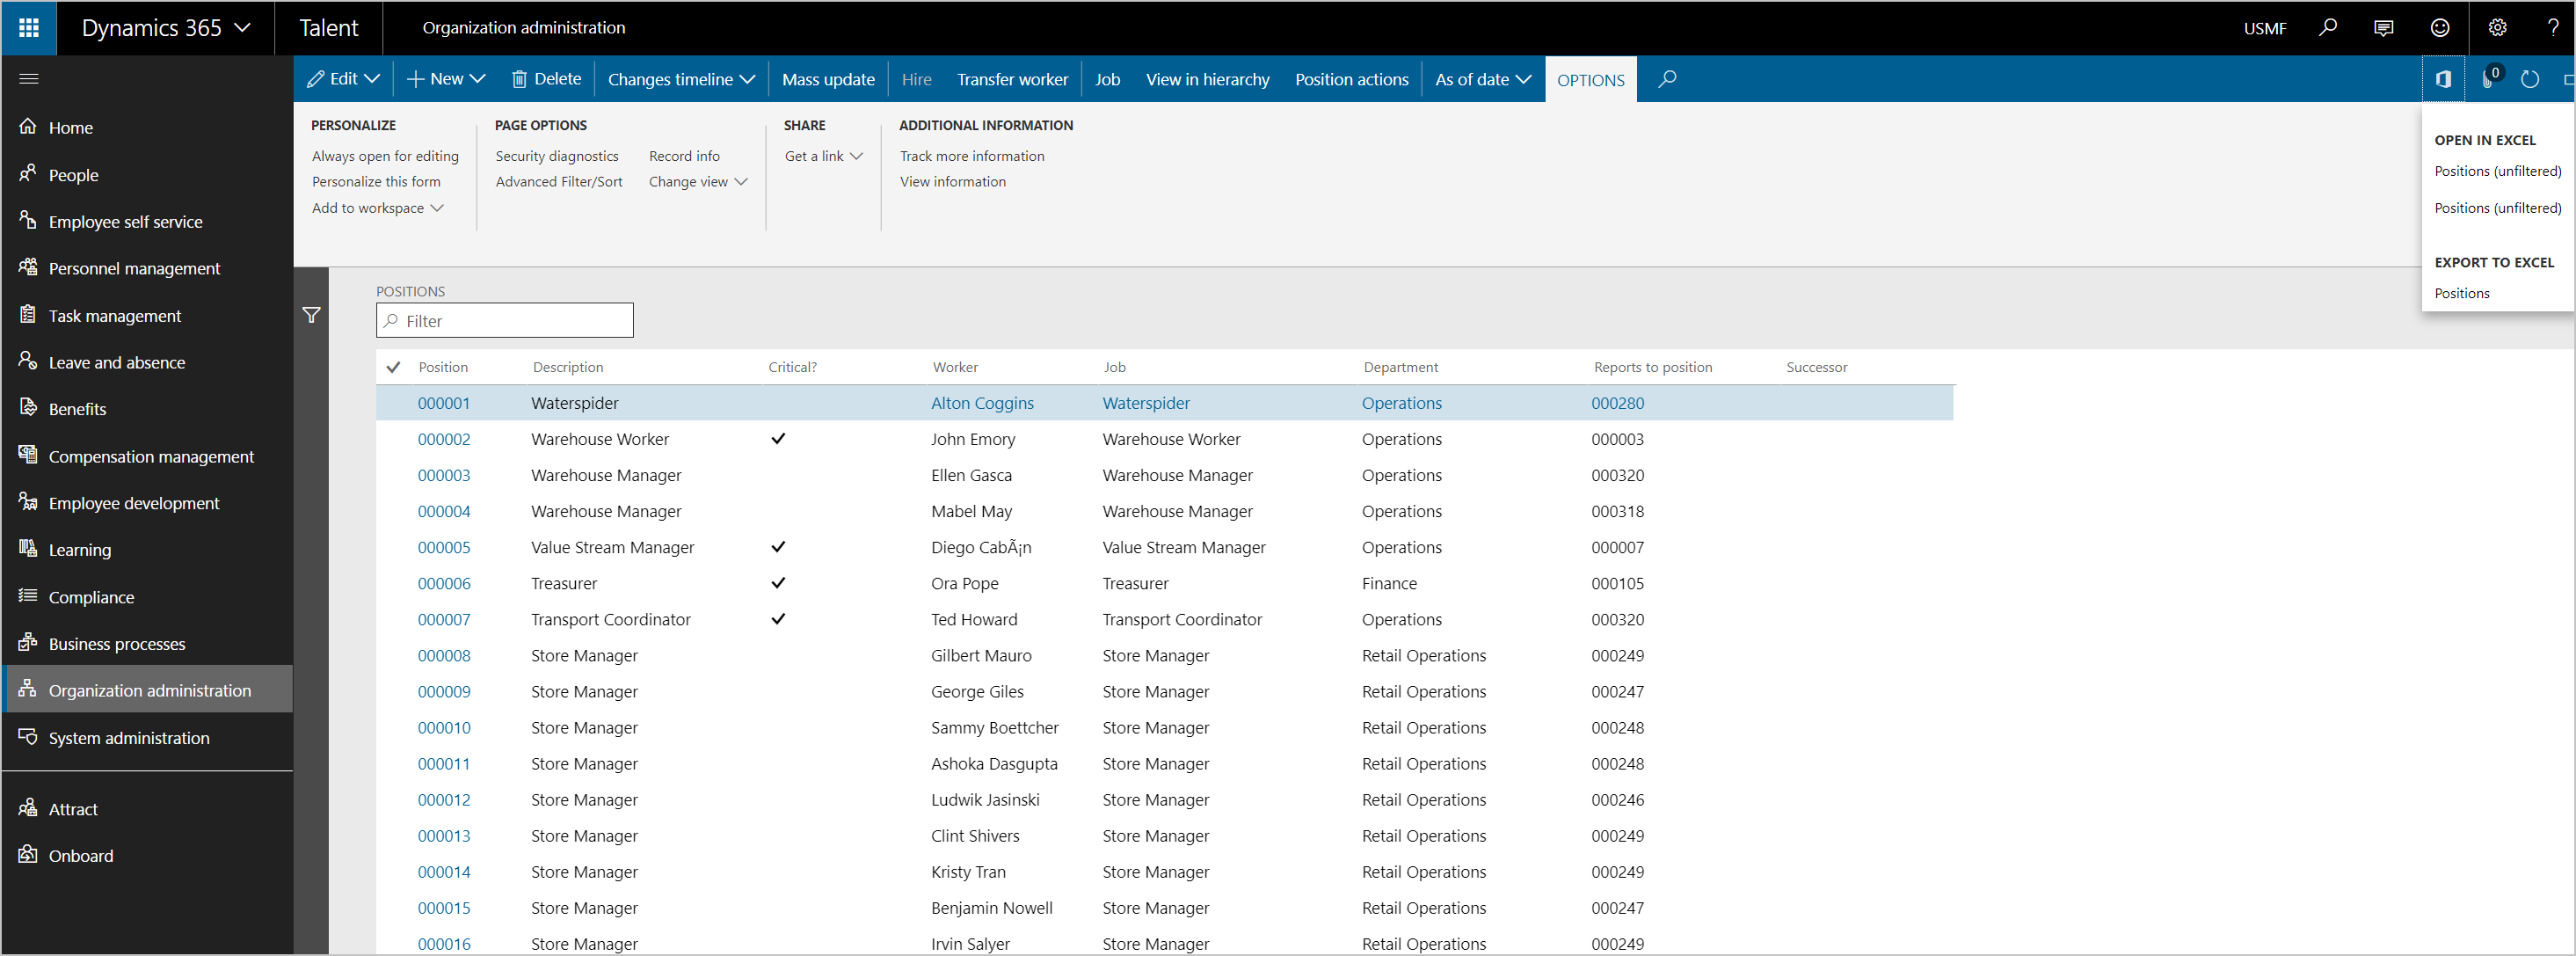Toggle the Critical checkbox for position 000006
The image size is (2576, 956).
pyautogui.click(x=775, y=583)
